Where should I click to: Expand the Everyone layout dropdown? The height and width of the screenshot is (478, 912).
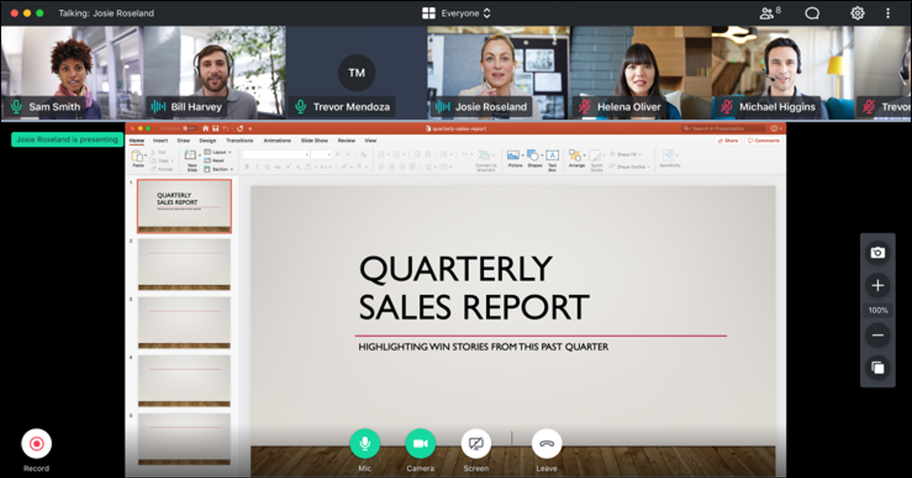[457, 13]
